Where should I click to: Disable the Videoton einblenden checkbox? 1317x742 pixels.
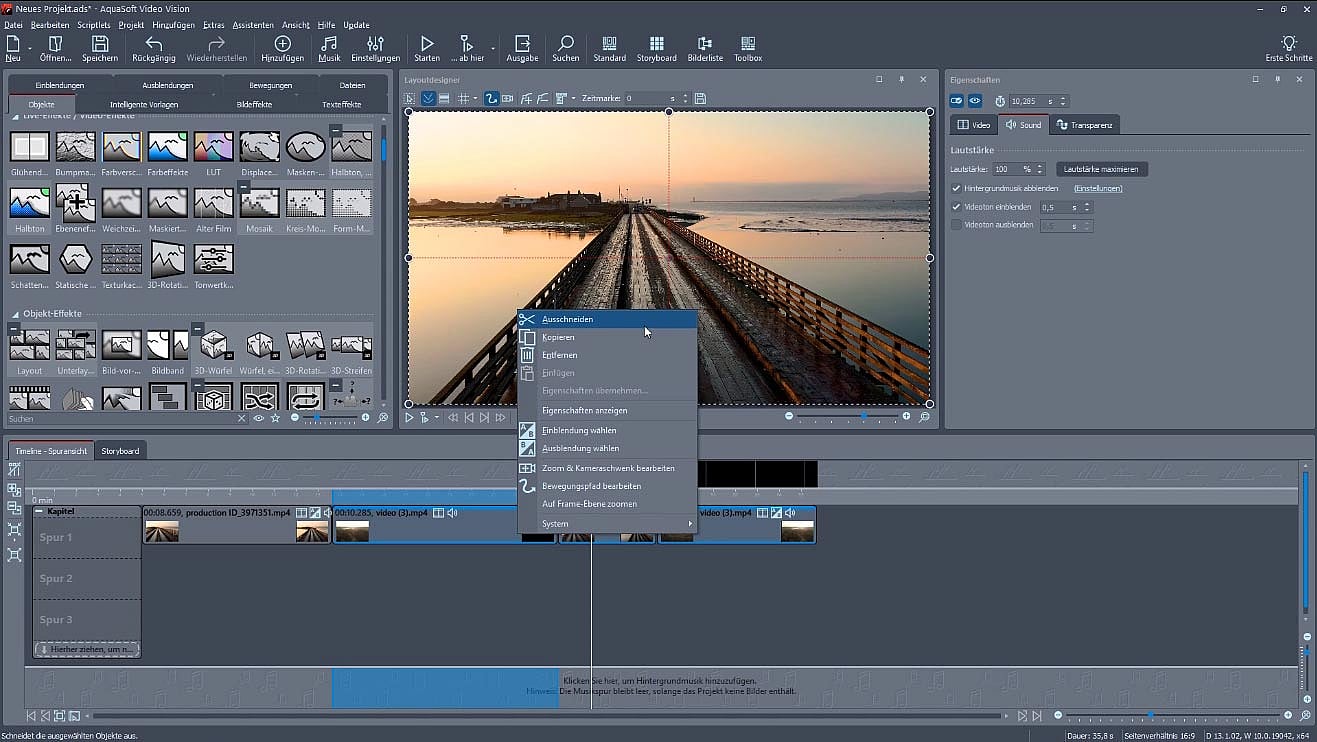coord(956,207)
